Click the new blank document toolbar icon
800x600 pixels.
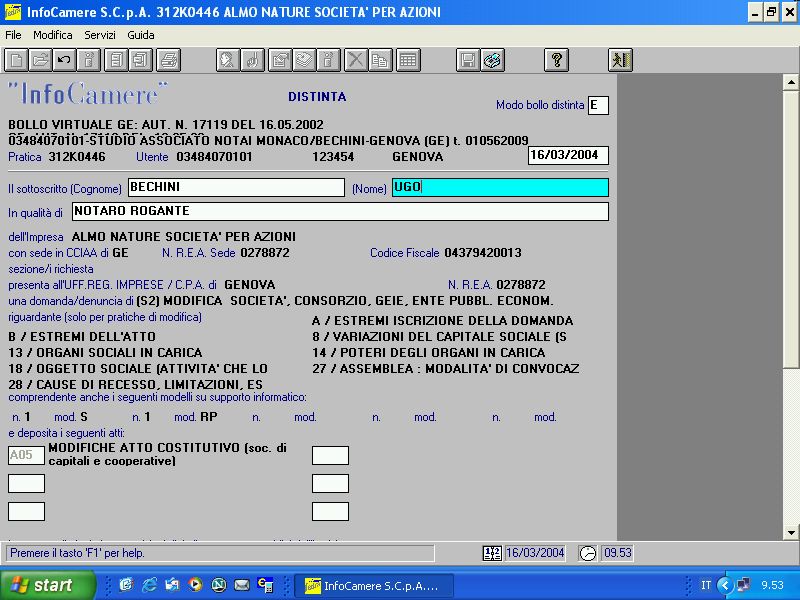[16, 60]
